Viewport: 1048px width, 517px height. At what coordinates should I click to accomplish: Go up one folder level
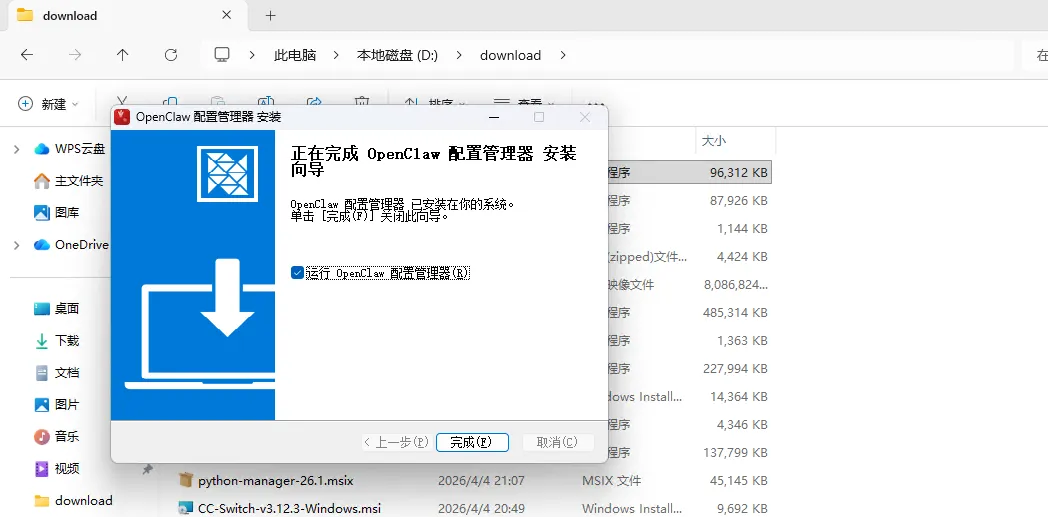(122, 55)
